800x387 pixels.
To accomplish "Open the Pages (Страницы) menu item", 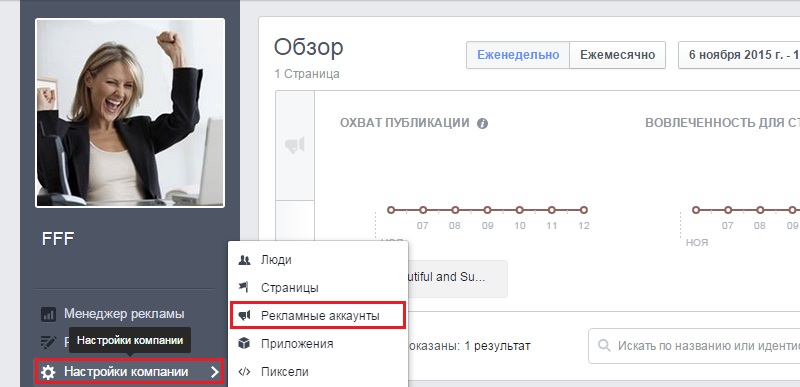I will click(x=319, y=288).
